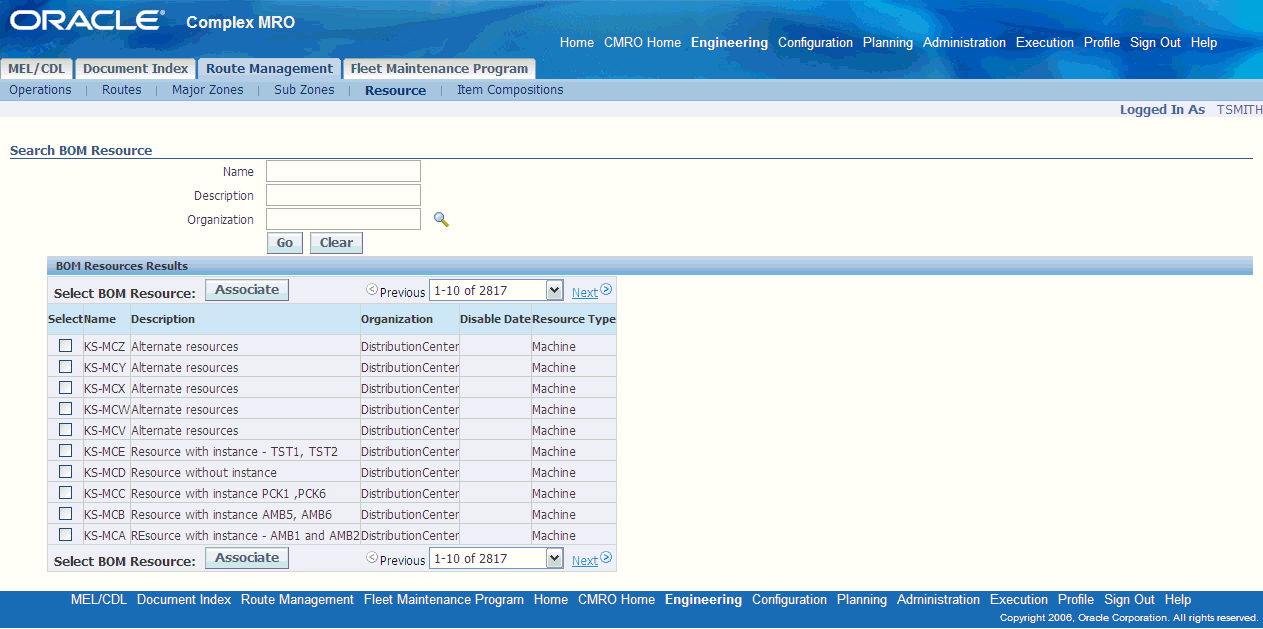Switch to the MEL/CDL tab

(36, 69)
